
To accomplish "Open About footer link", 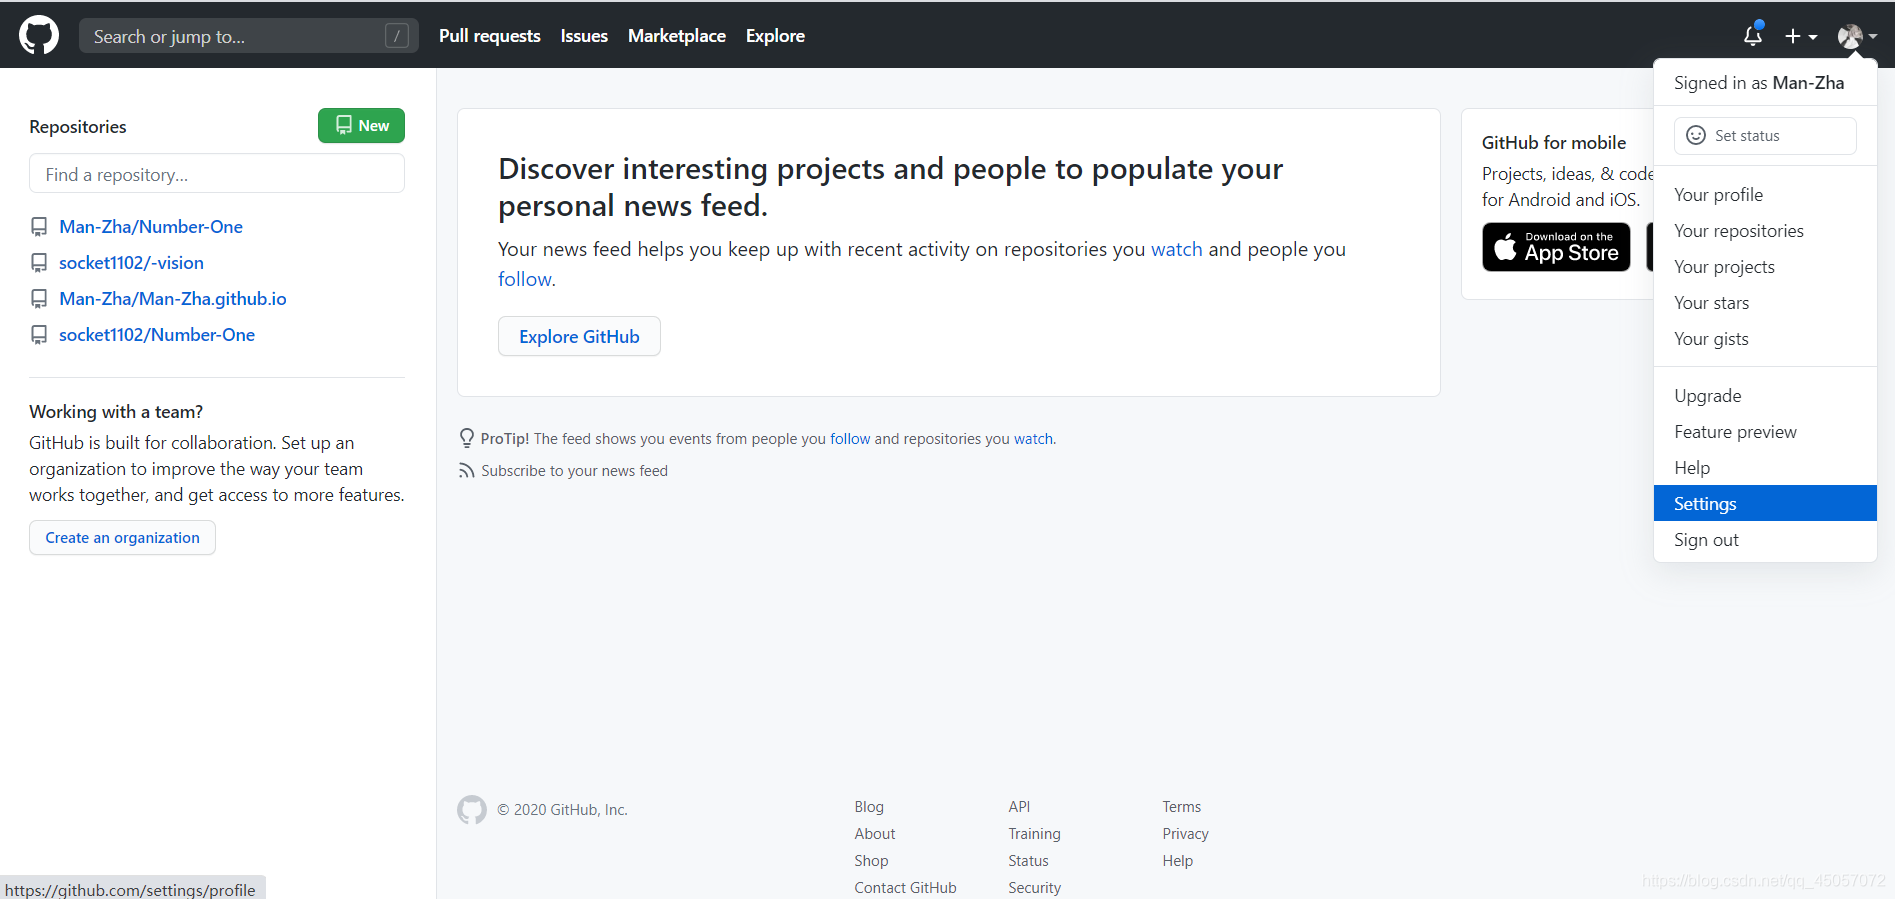I will (x=875, y=833).
